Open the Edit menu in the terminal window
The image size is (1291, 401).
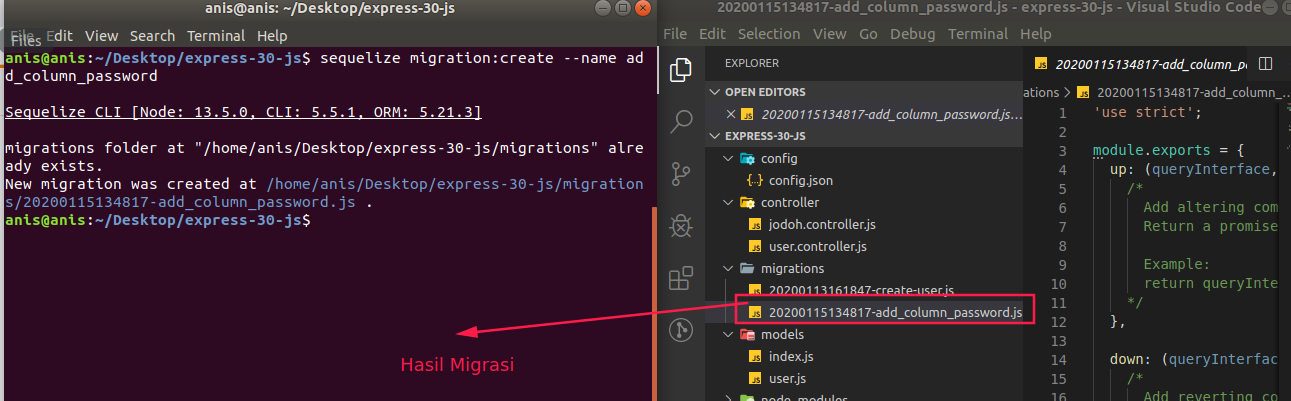click(x=60, y=35)
